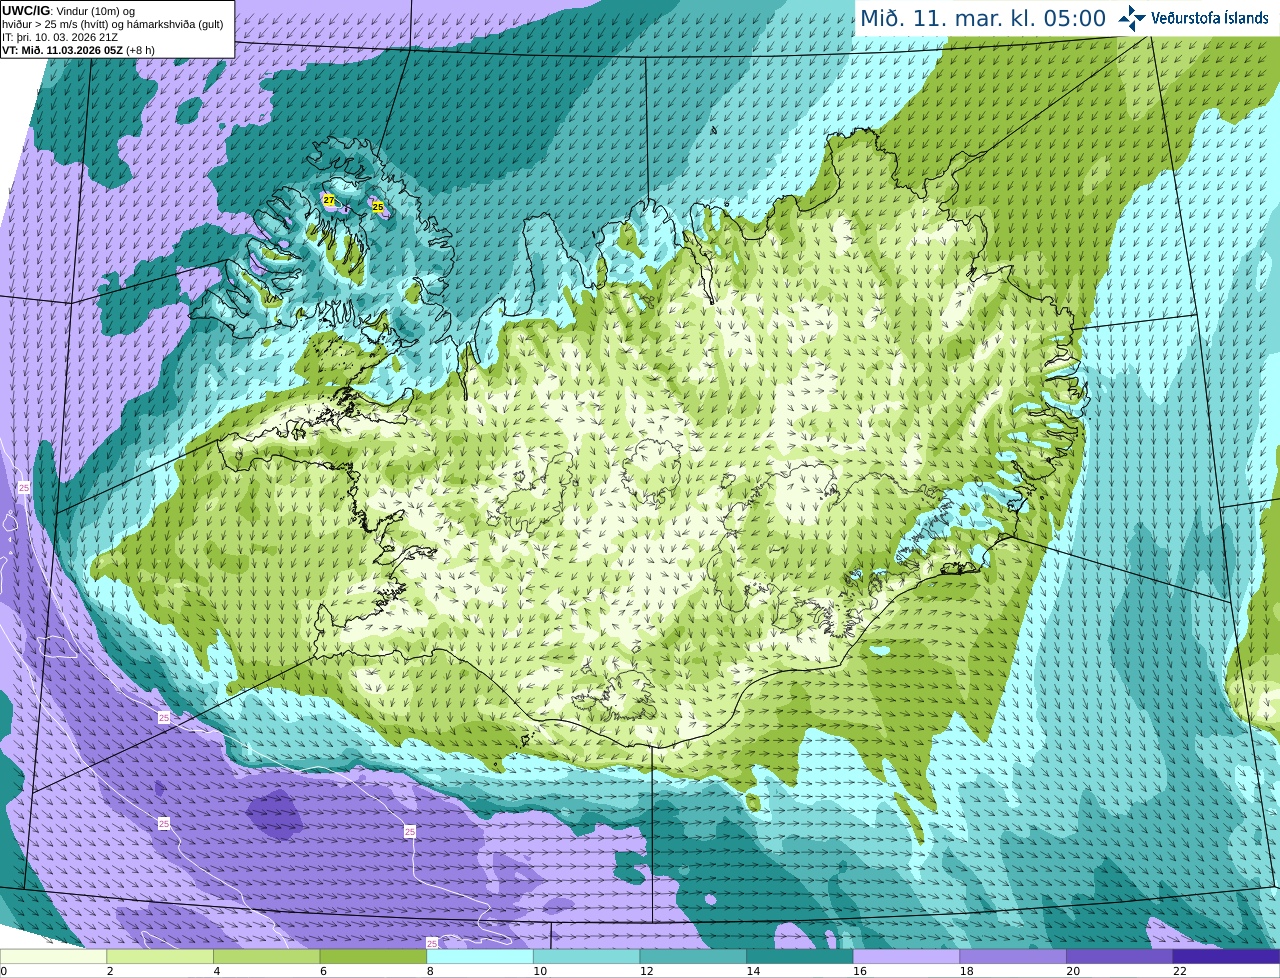
Task: Click the 'Veðurstofa Íslands' name text
Action: click(x=1209, y=18)
